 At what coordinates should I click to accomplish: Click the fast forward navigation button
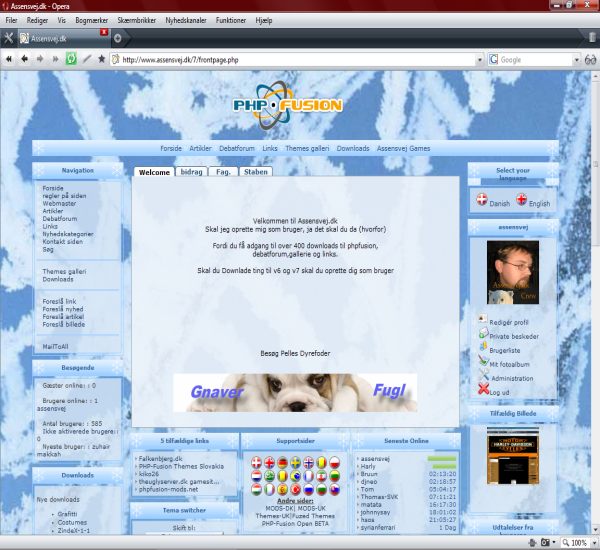tap(55, 59)
